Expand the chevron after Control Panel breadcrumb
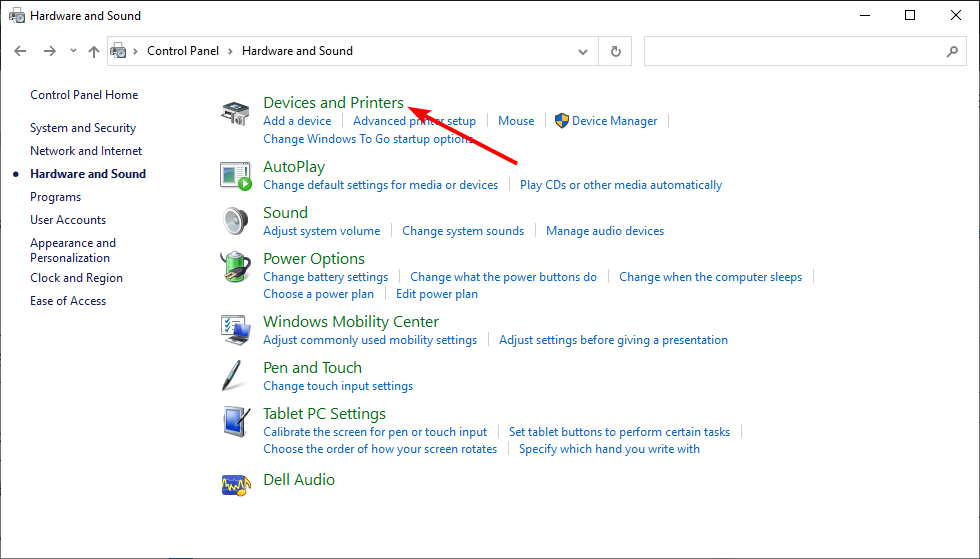Screen dimensions: 980x559 230,51
